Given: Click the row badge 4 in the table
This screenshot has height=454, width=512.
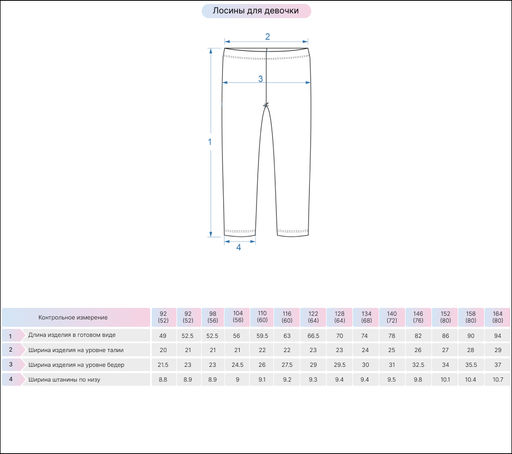Looking at the screenshot, I should coord(13,379).
